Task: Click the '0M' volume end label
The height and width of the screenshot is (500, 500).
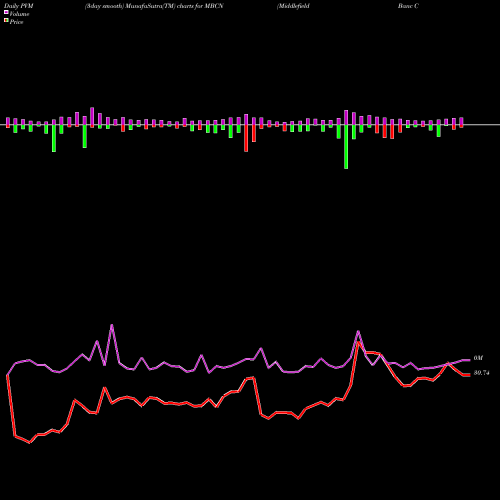Action: pyautogui.click(x=478, y=358)
